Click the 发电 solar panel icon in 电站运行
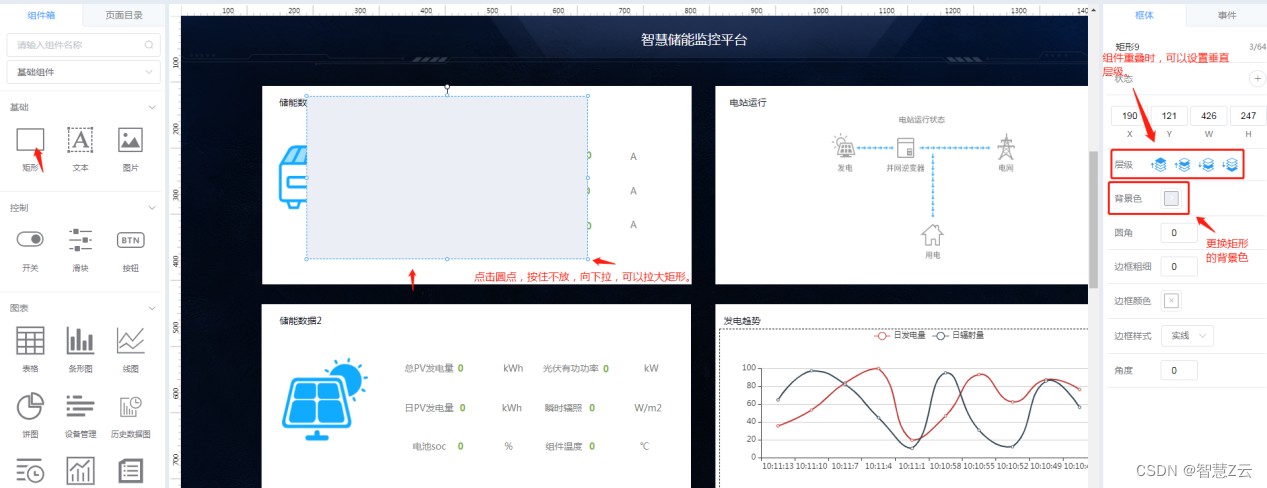 [844, 148]
